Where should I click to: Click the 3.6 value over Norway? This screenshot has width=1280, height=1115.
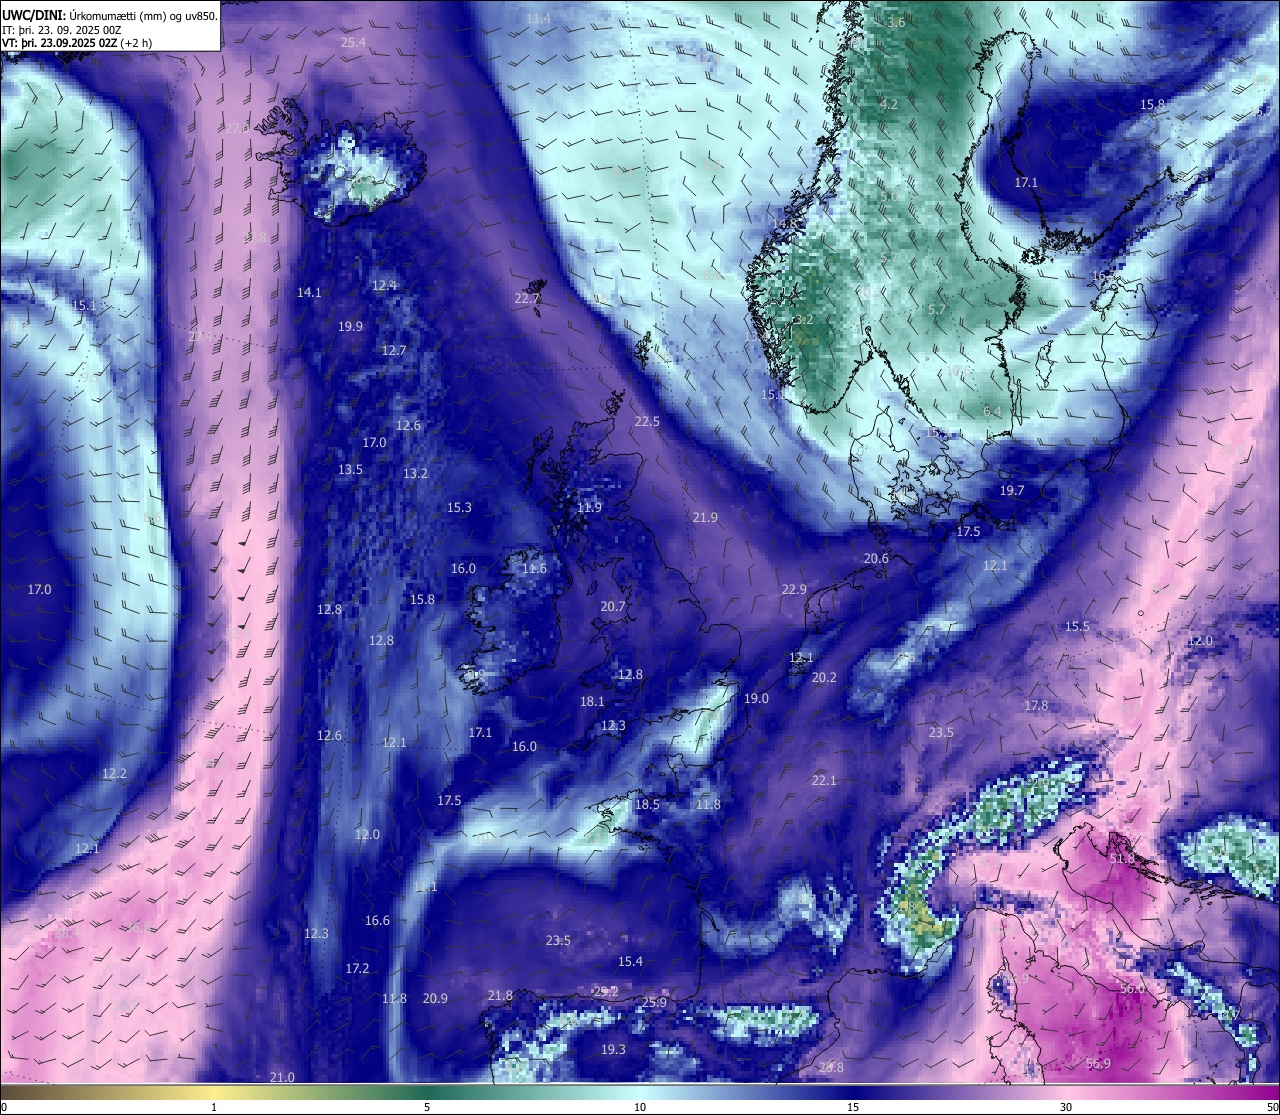click(x=896, y=22)
